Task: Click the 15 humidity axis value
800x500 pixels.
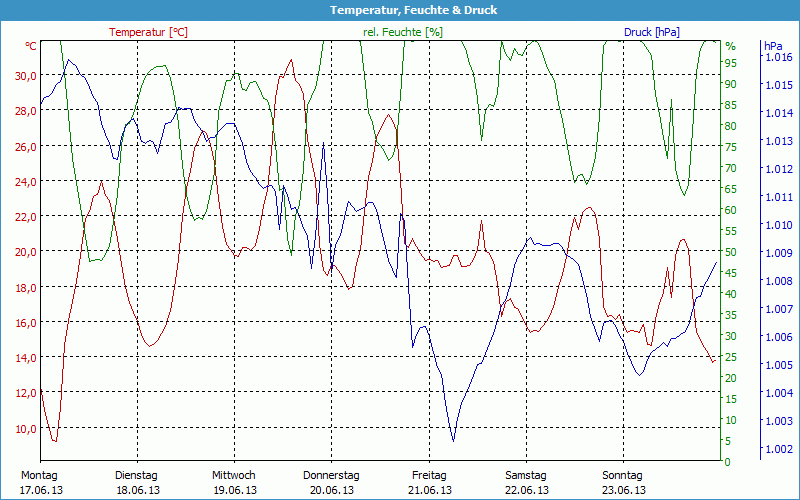Action: coord(731,399)
